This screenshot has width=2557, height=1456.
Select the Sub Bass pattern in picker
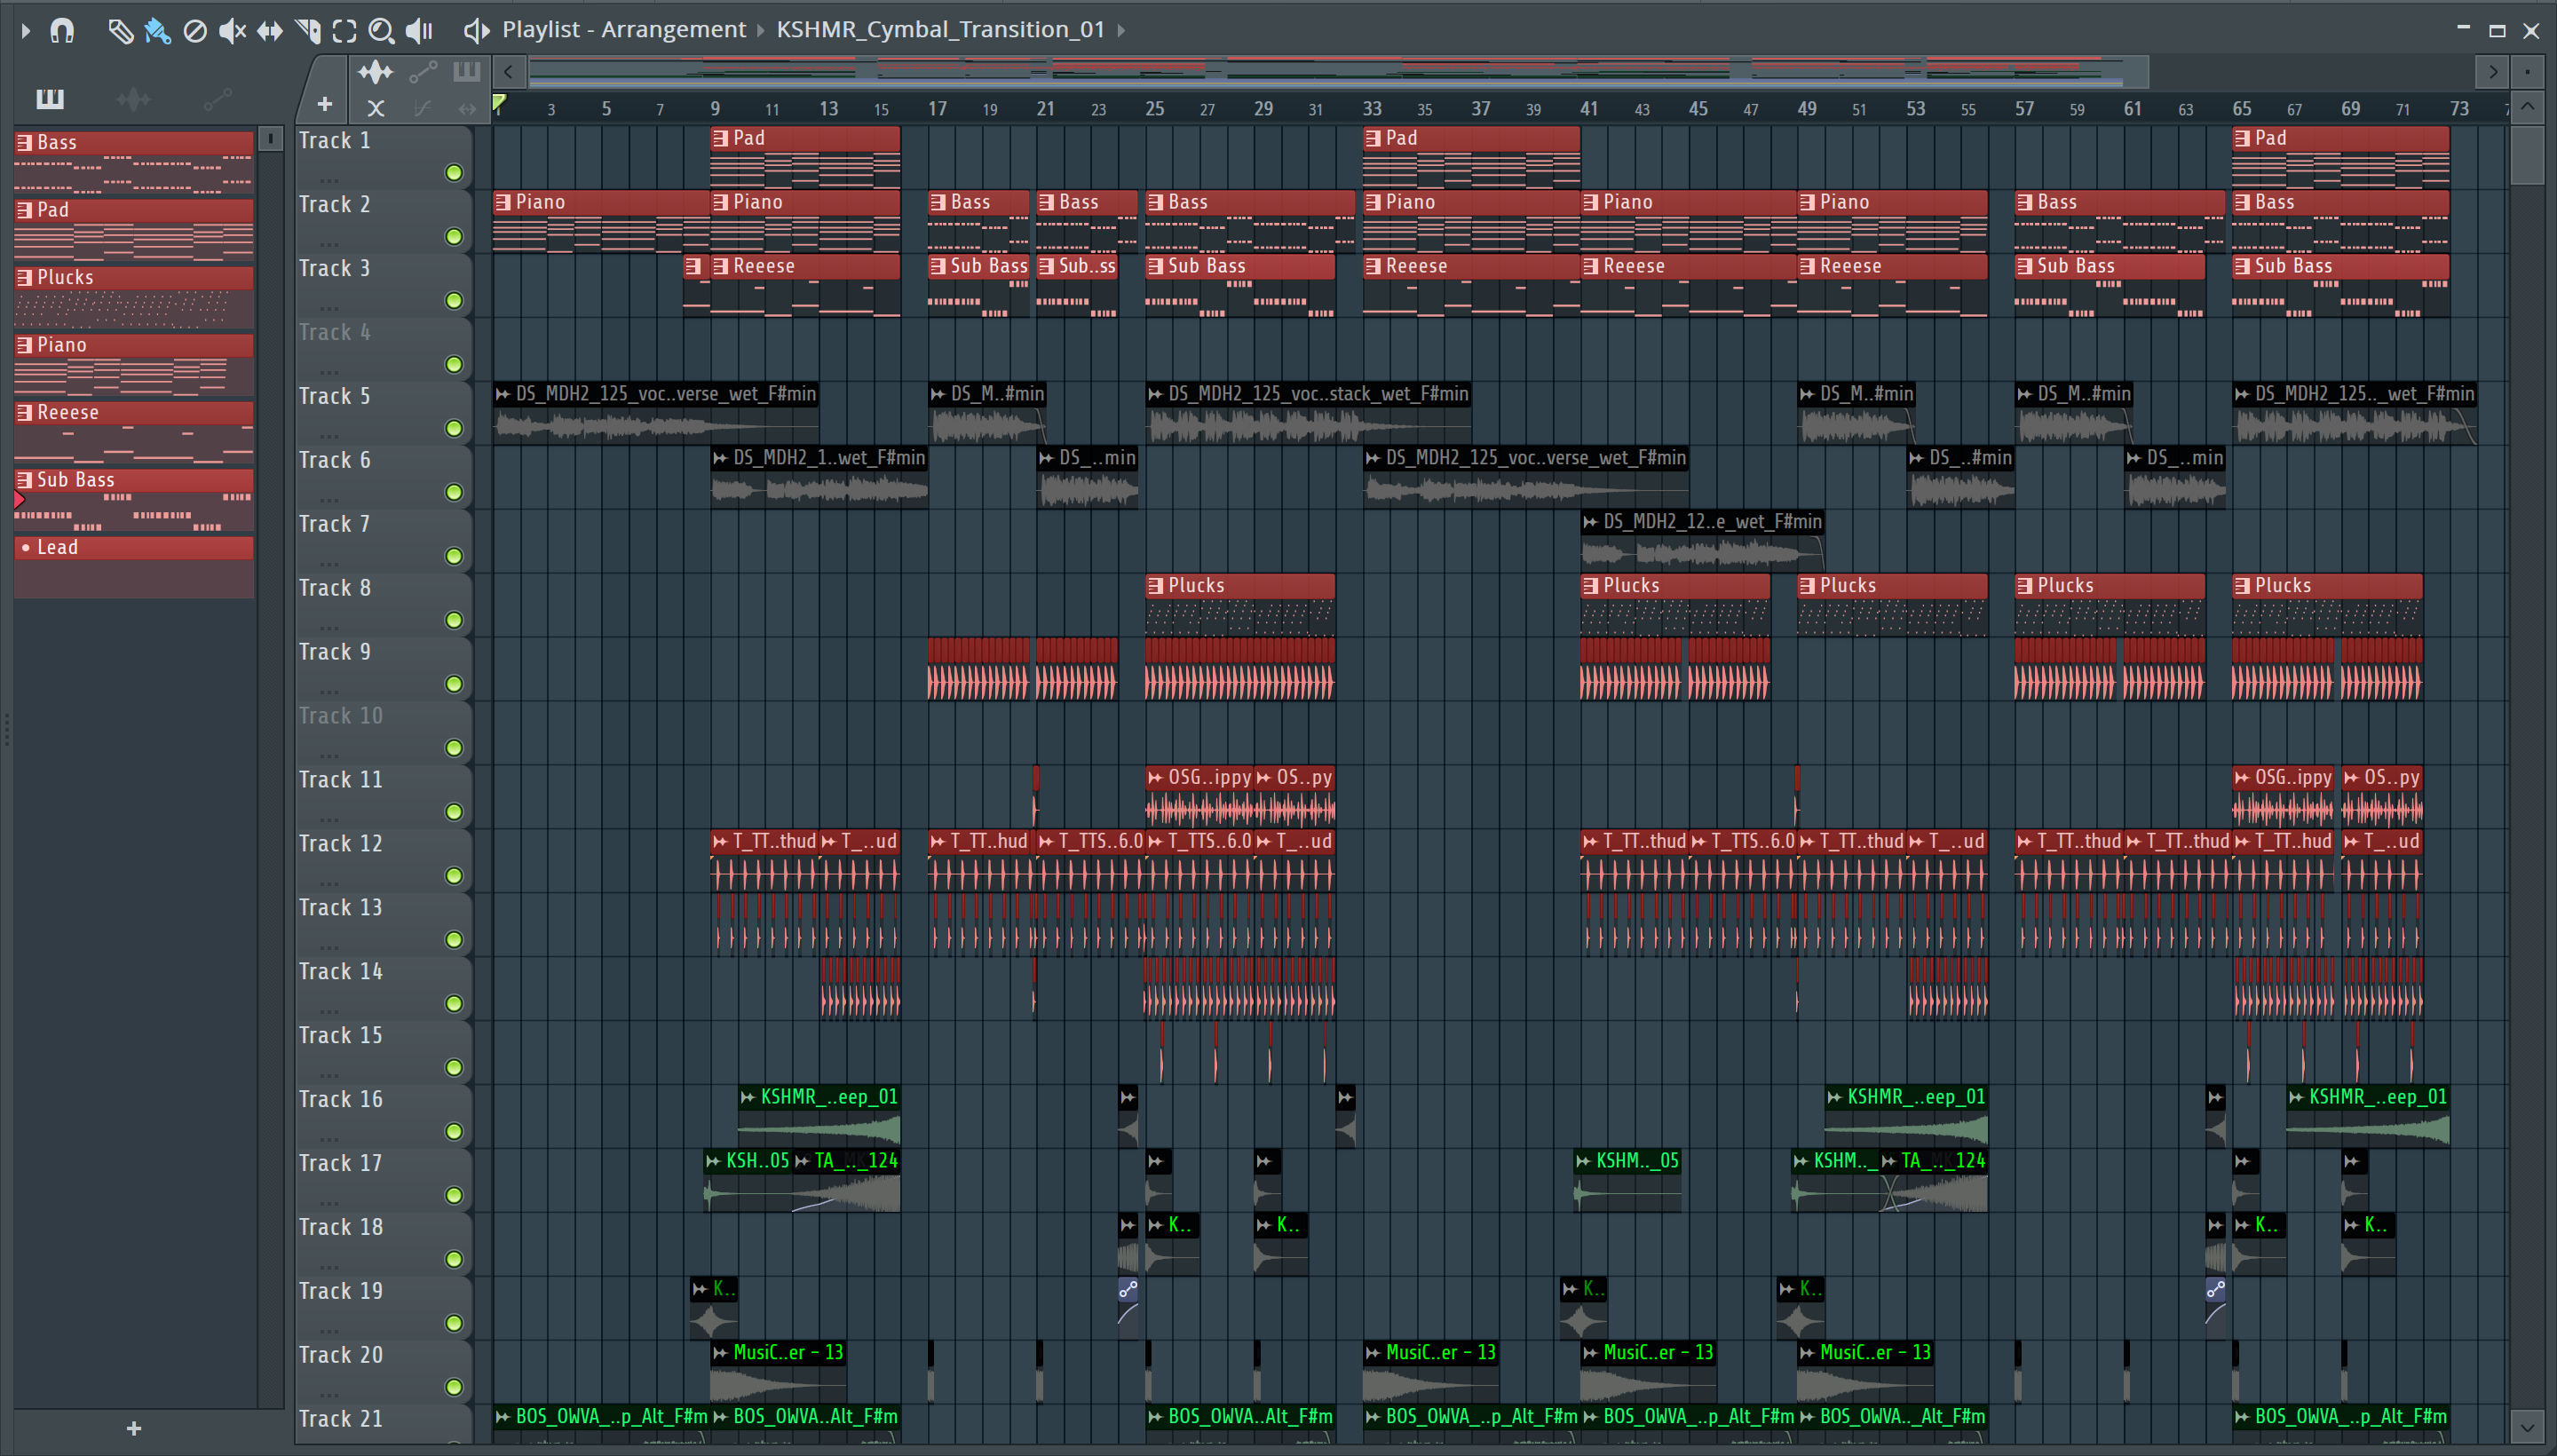(134, 499)
